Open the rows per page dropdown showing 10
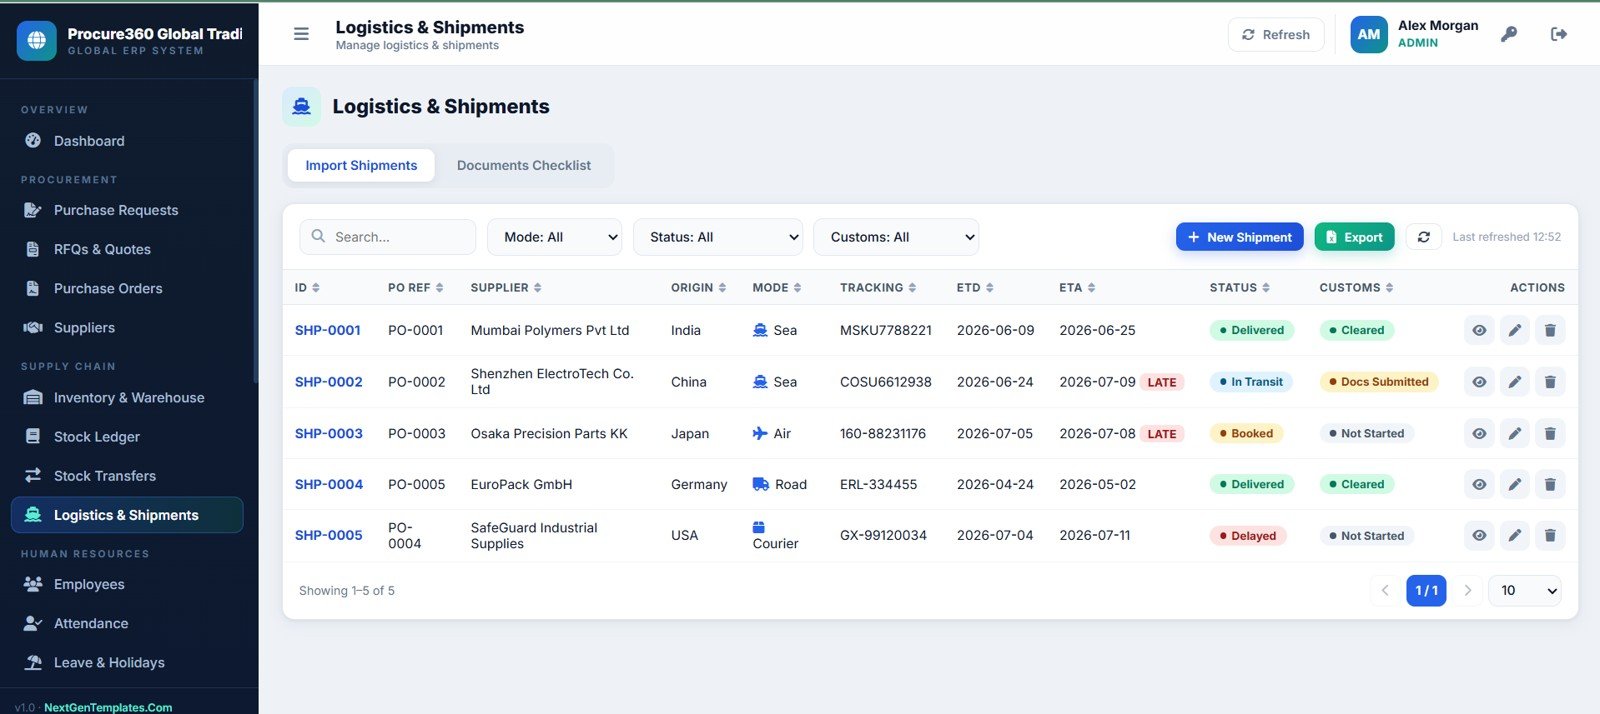1600x714 pixels. 1525,590
